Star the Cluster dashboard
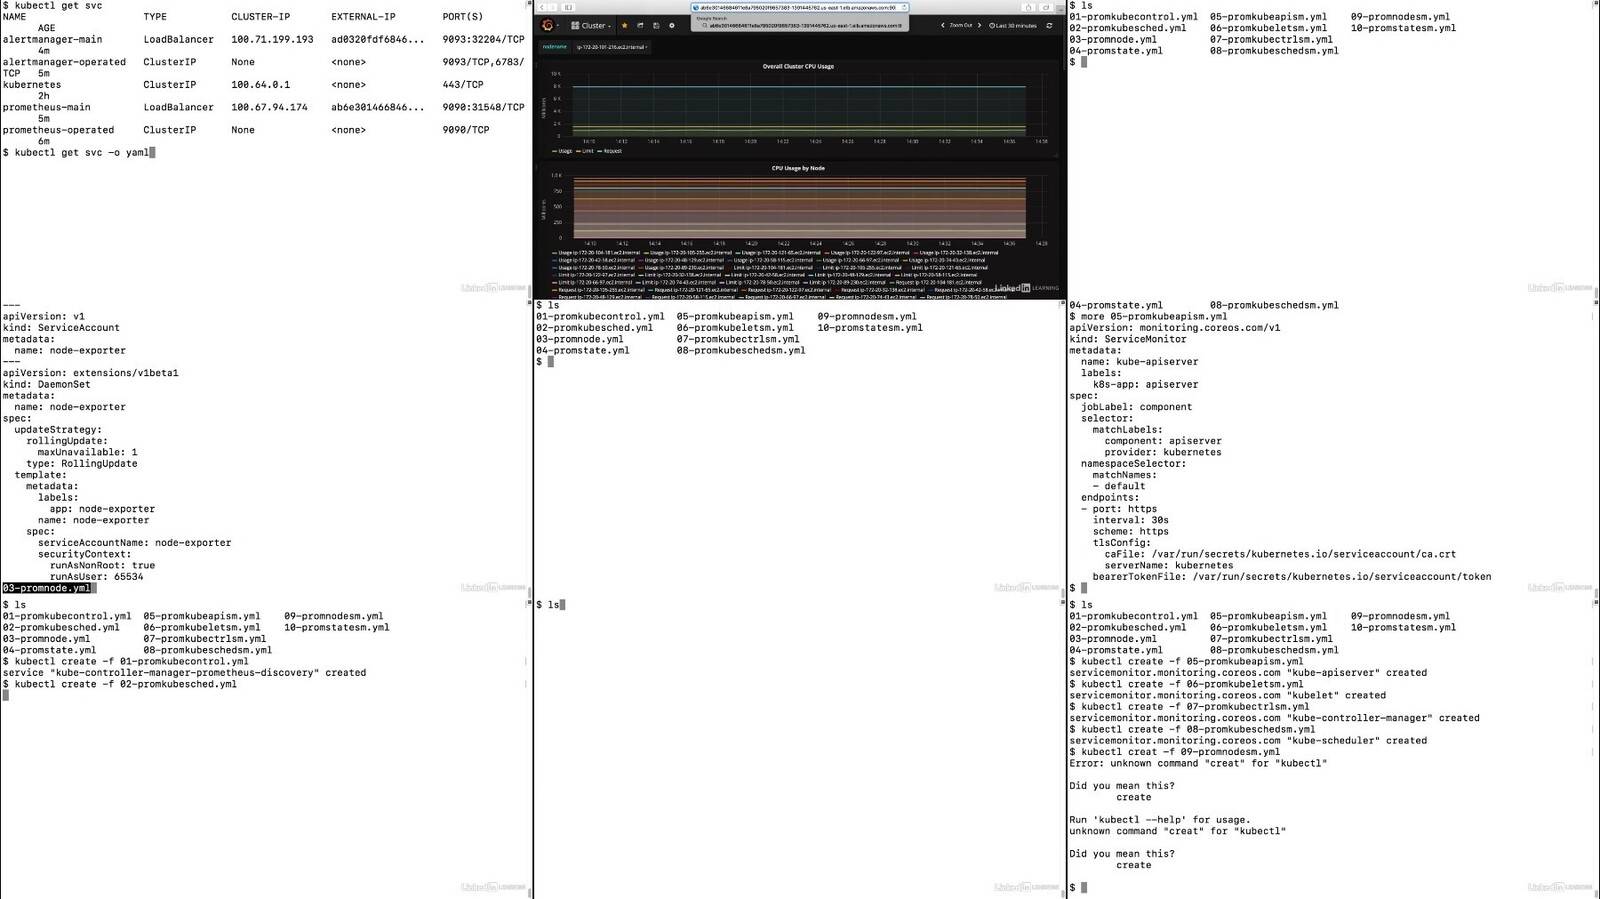This screenshot has height=899, width=1600. click(624, 25)
